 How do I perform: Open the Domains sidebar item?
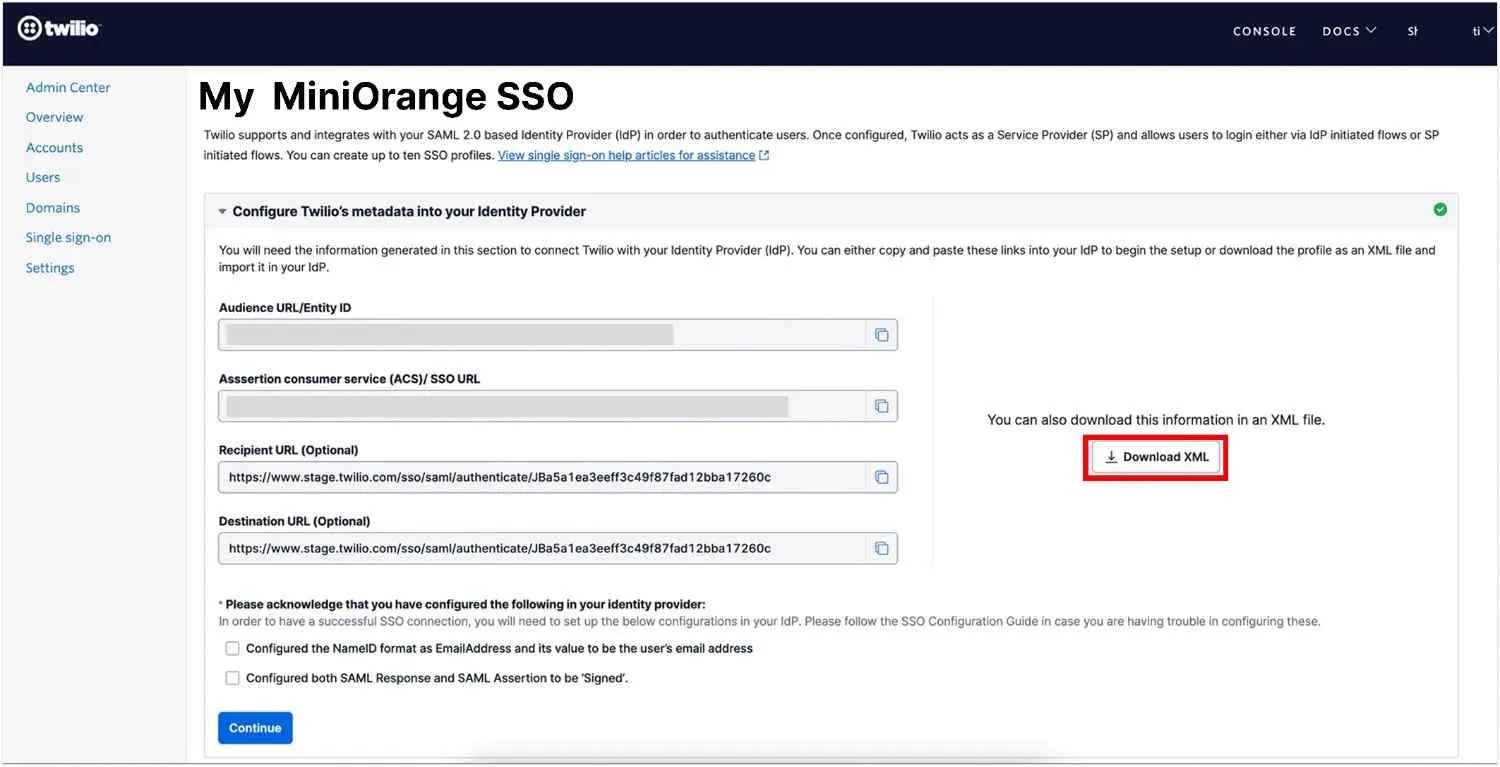pyautogui.click(x=53, y=208)
